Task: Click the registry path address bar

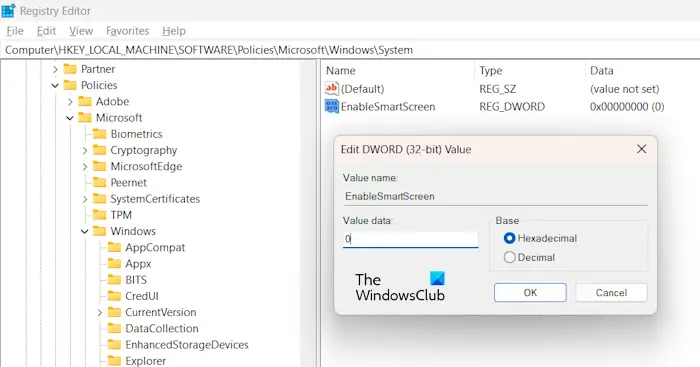Action: click(x=350, y=50)
